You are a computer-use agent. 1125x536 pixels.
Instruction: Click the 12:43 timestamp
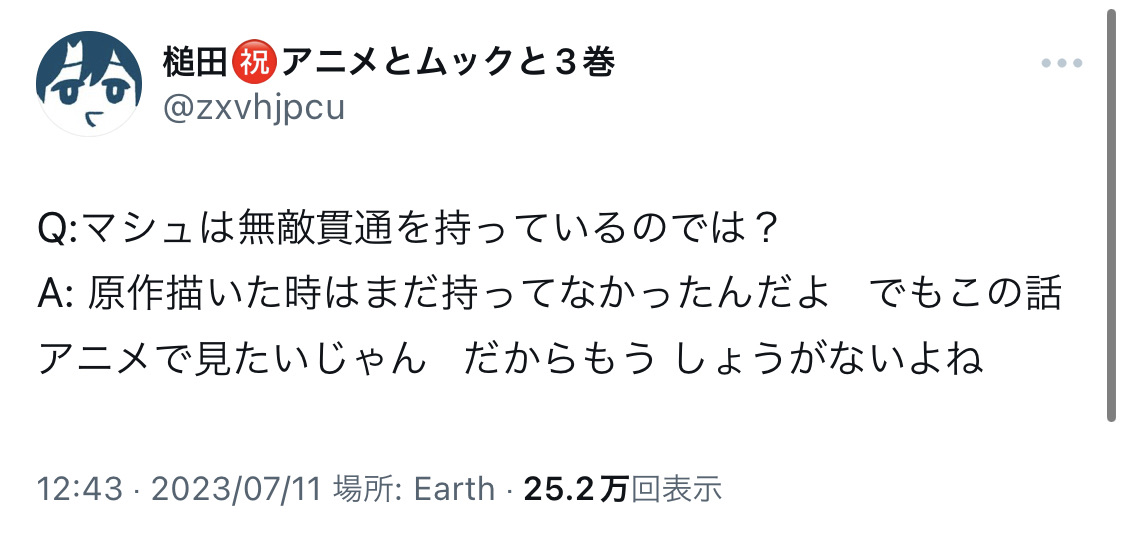click(x=79, y=489)
